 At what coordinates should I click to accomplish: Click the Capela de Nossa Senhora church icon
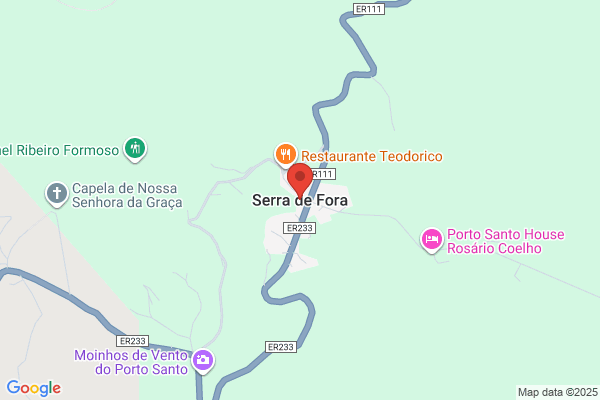pos(57,193)
